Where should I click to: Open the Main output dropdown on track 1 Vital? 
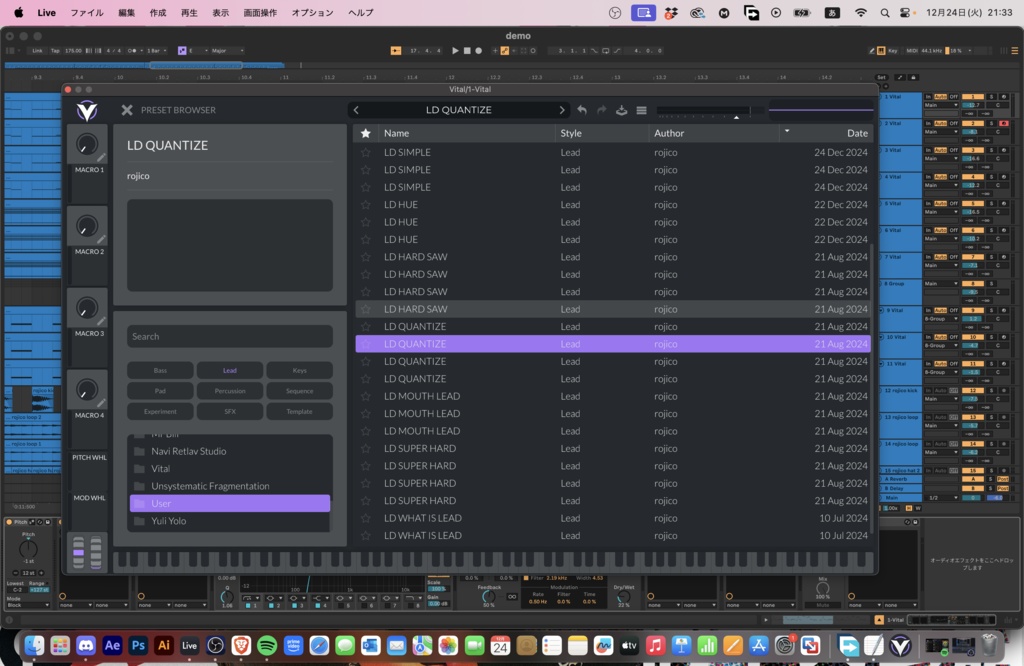pos(940,105)
